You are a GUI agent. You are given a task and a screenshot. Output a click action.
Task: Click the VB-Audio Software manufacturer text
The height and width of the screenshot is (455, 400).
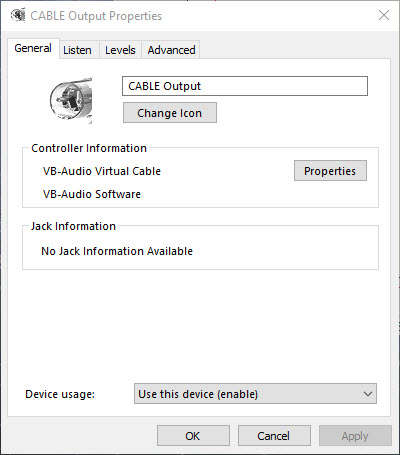click(x=92, y=194)
